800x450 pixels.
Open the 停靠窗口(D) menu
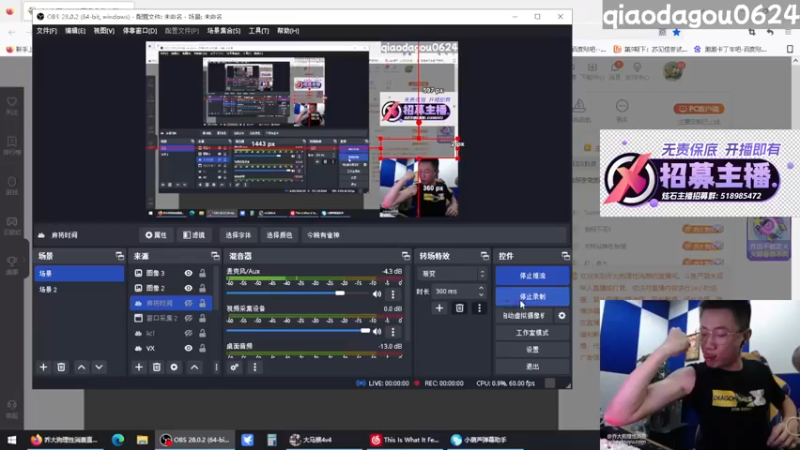point(140,31)
